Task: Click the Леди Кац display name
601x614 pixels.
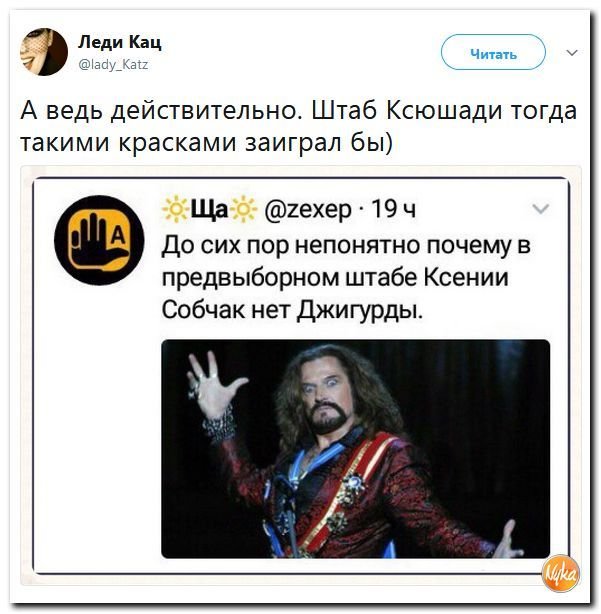Action: pos(120,42)
